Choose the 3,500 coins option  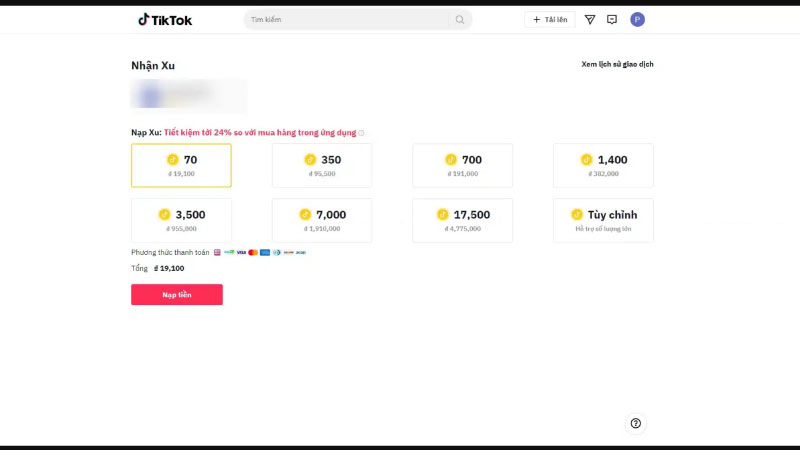coord(181,220)
